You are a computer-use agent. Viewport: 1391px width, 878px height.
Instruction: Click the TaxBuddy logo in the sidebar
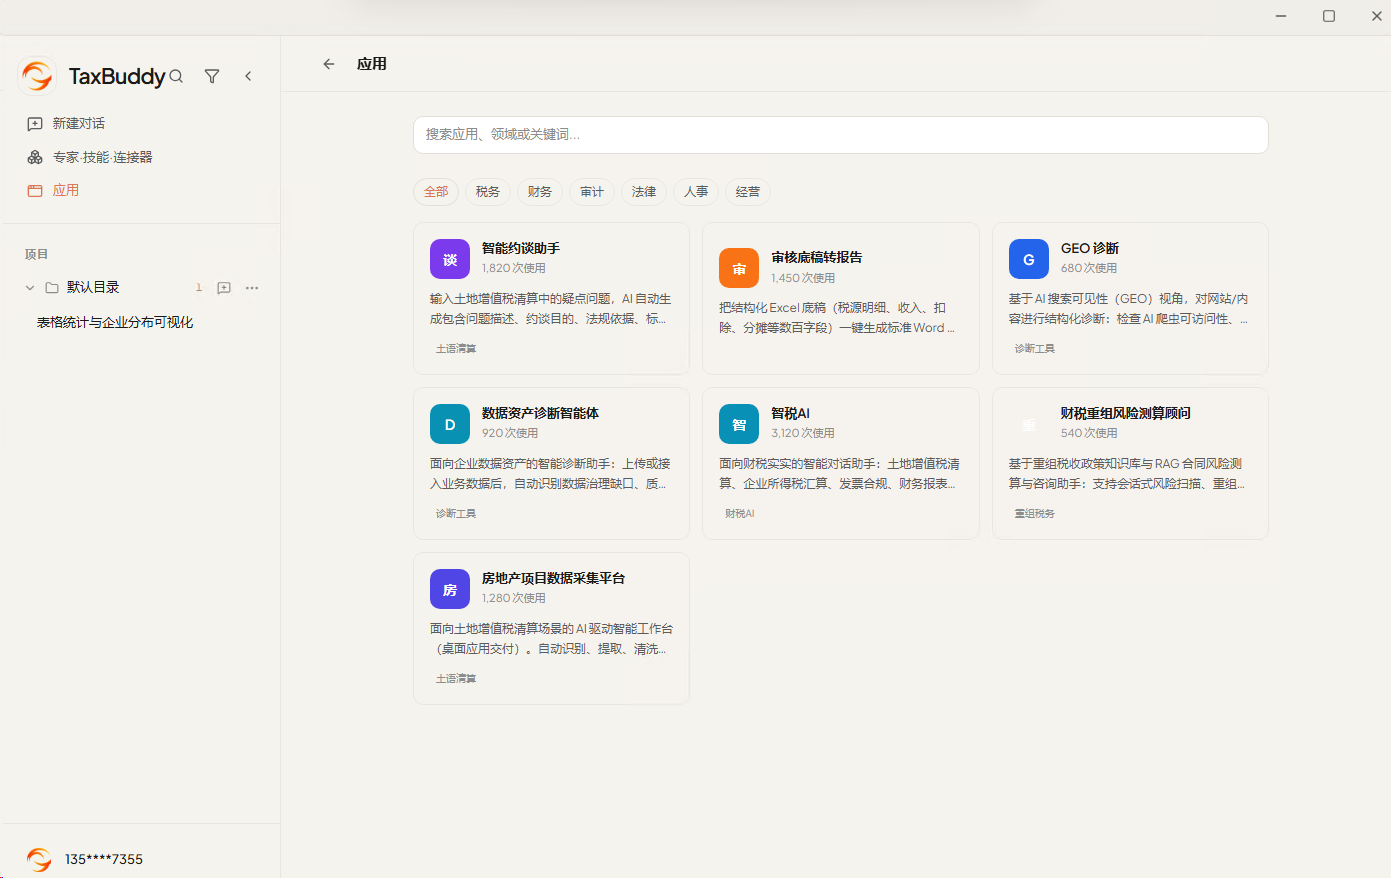37,76
